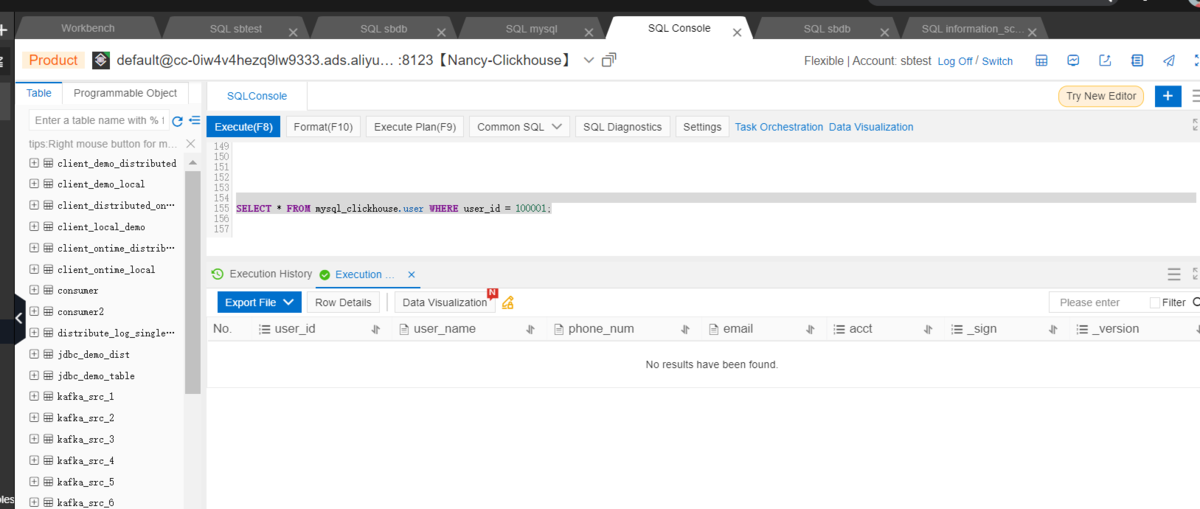Image resolution: width=1200 pixels, height=509 pixels.
Task: Expand client_demo_local table node
Action: tap(34, 184)
